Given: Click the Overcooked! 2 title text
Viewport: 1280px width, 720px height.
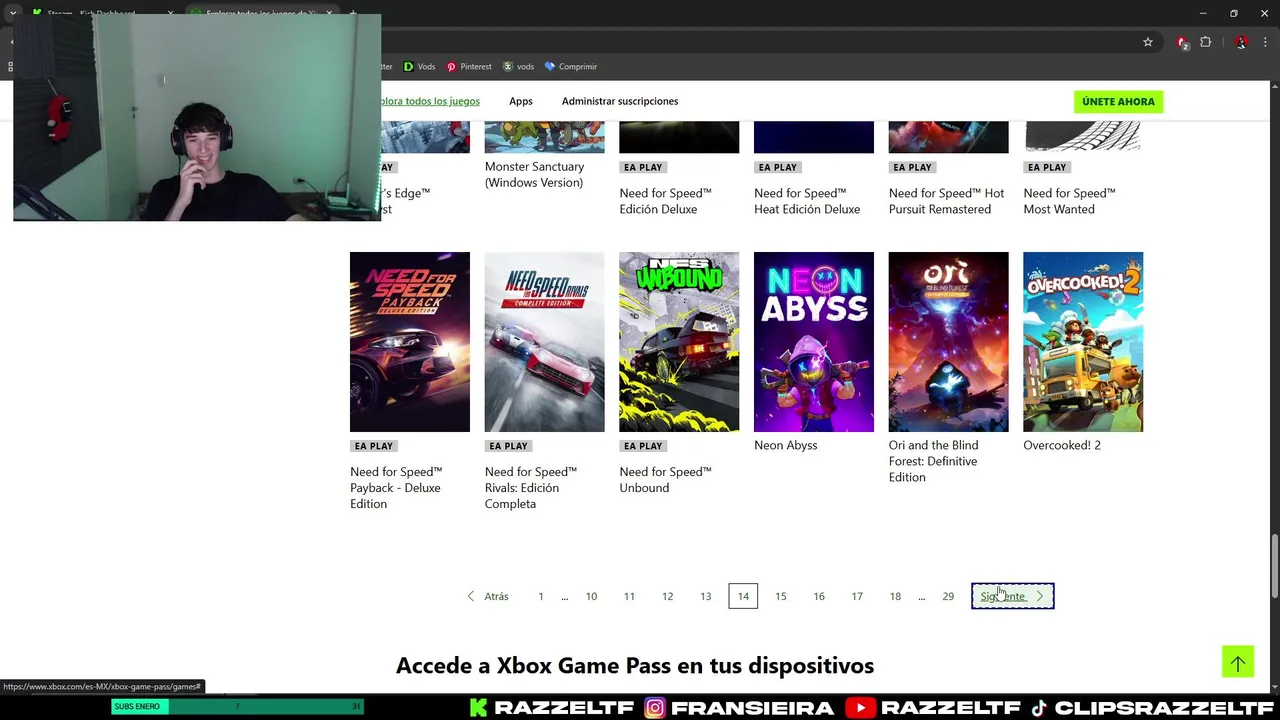Looking at the screenshot, I should (x=1062, y=445).
